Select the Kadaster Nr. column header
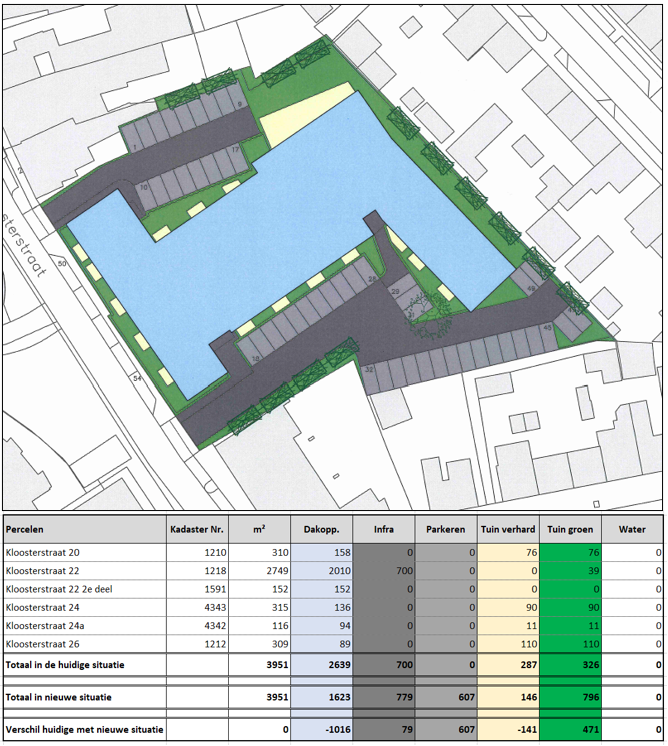The height and width of the screenshot is (746, 668). tap(197, 529)
